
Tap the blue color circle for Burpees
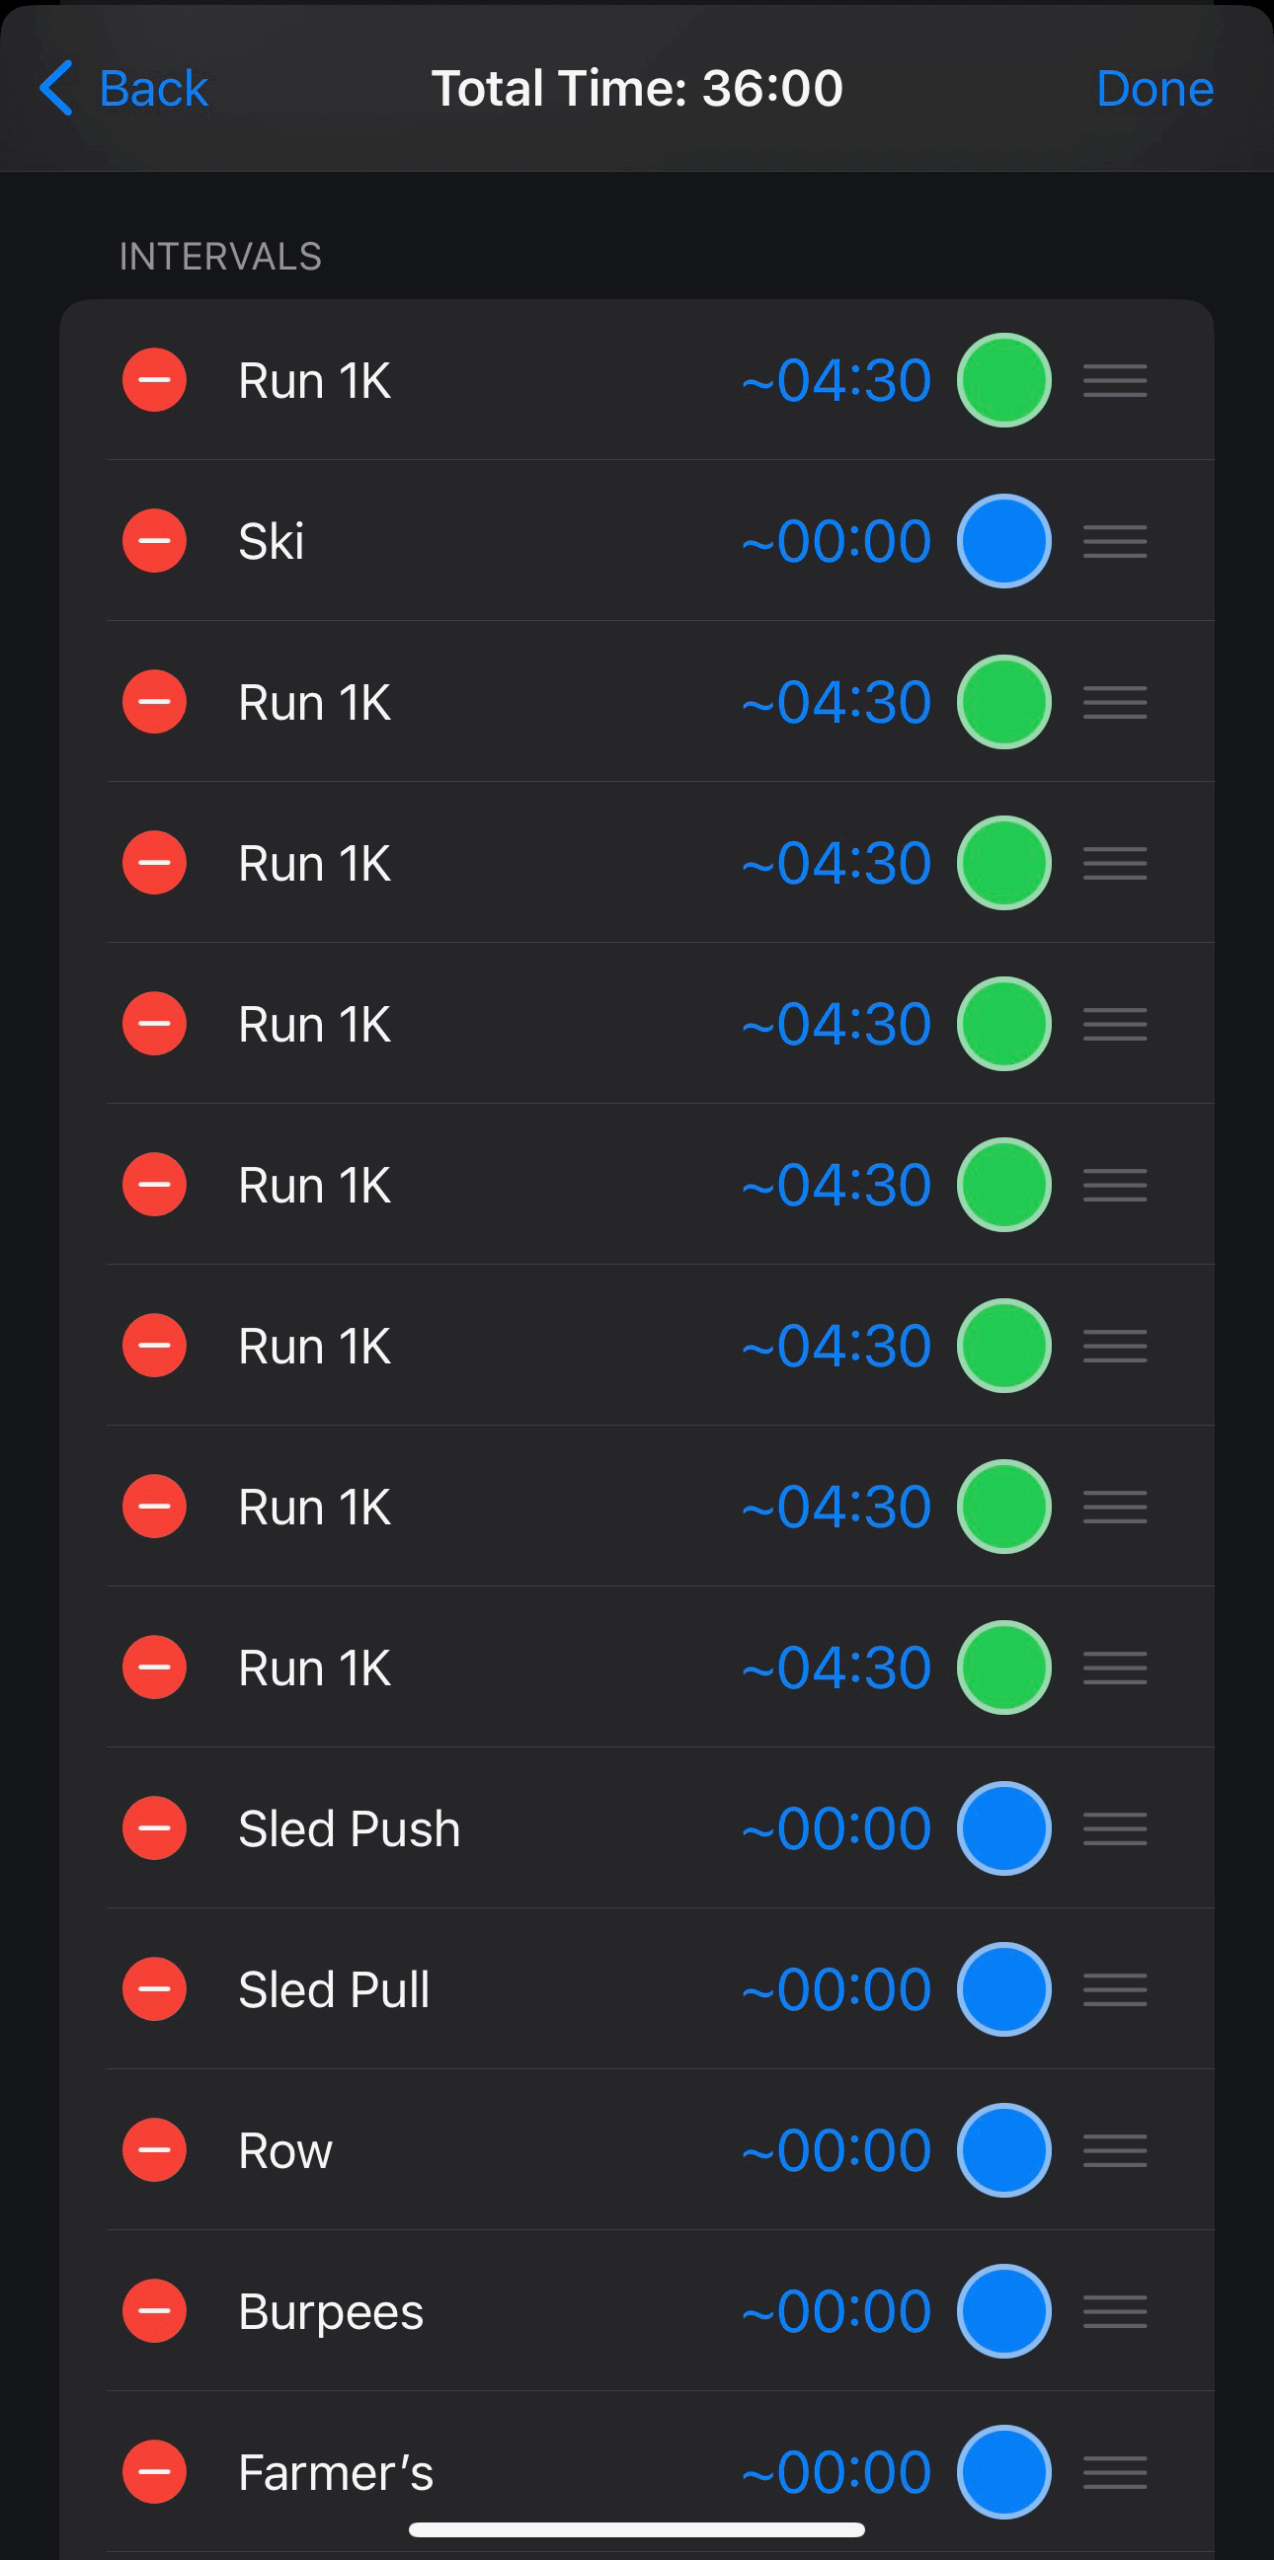coord(1003,2311)
